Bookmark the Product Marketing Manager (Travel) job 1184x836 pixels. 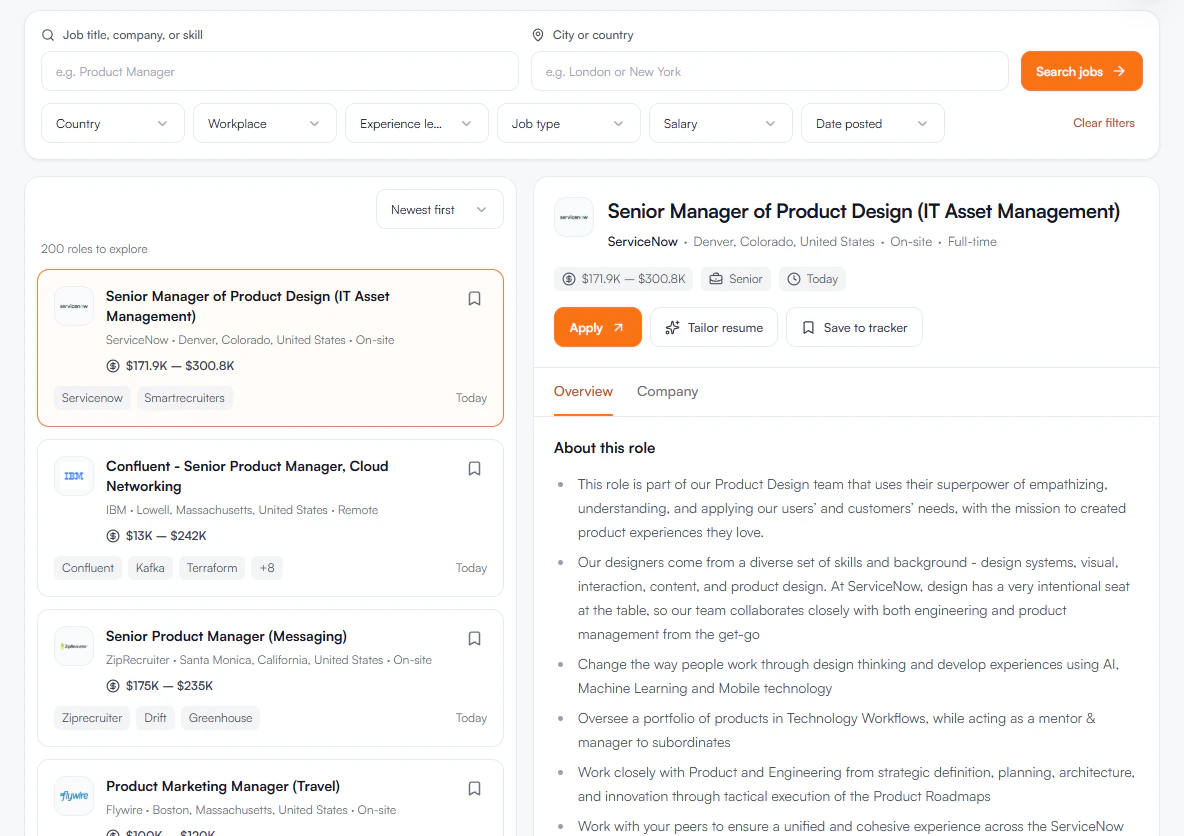tap(474, 788)
